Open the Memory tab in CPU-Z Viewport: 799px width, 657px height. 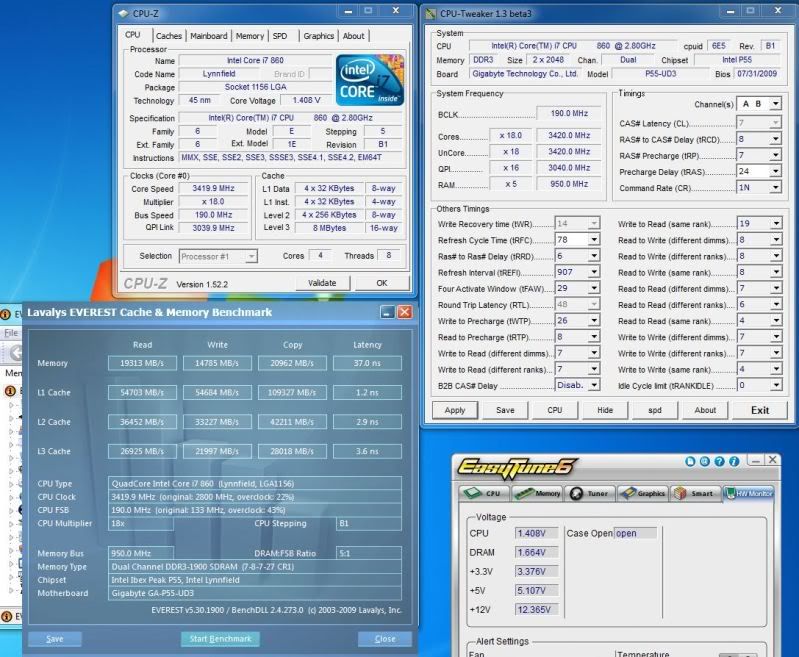tap(250, 36)
